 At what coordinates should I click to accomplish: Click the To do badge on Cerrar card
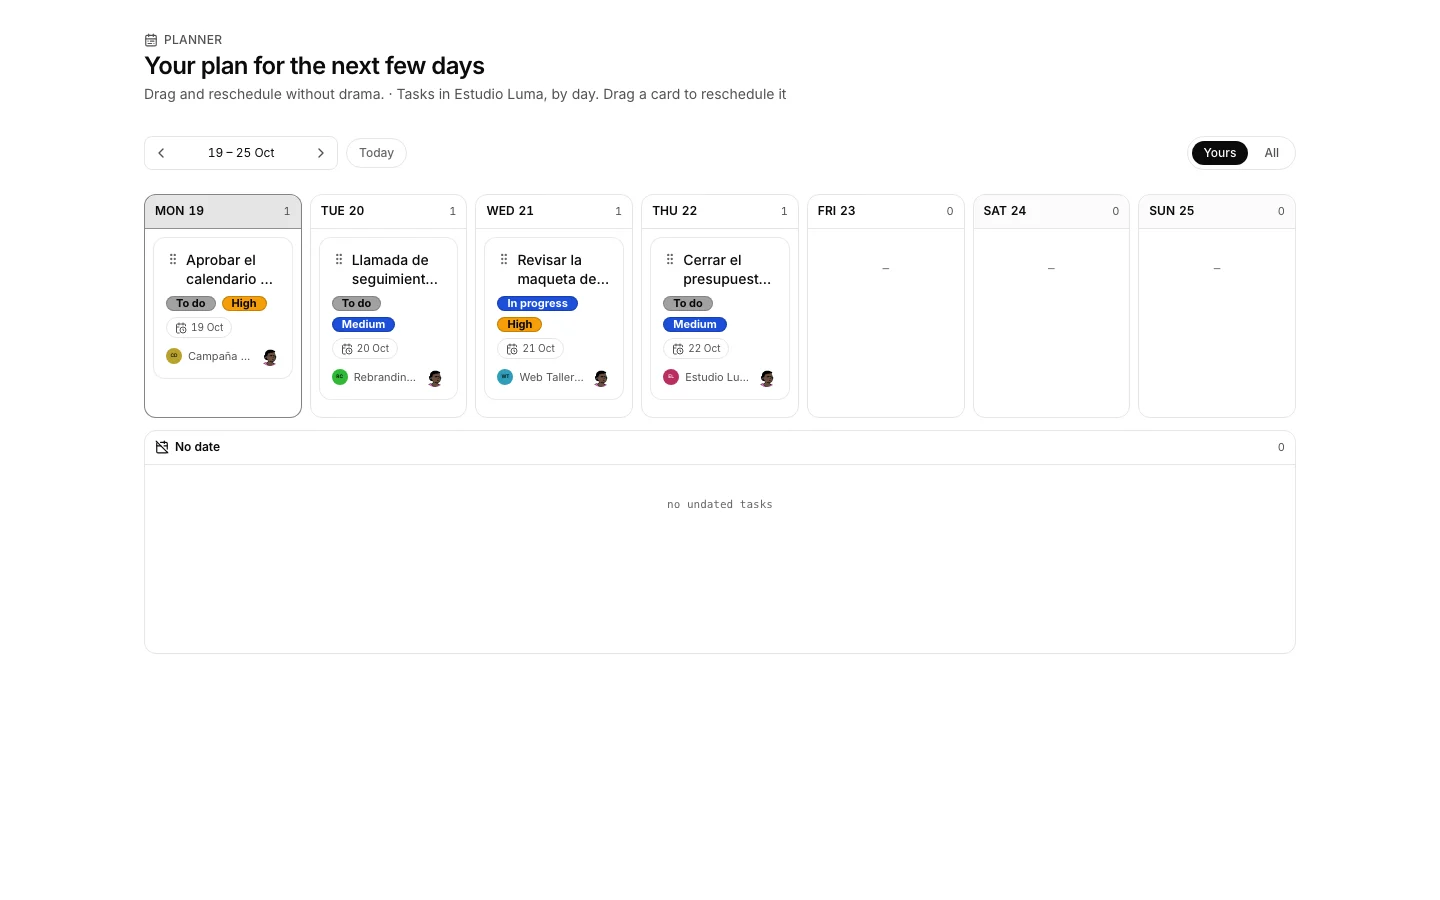point(688,303)
